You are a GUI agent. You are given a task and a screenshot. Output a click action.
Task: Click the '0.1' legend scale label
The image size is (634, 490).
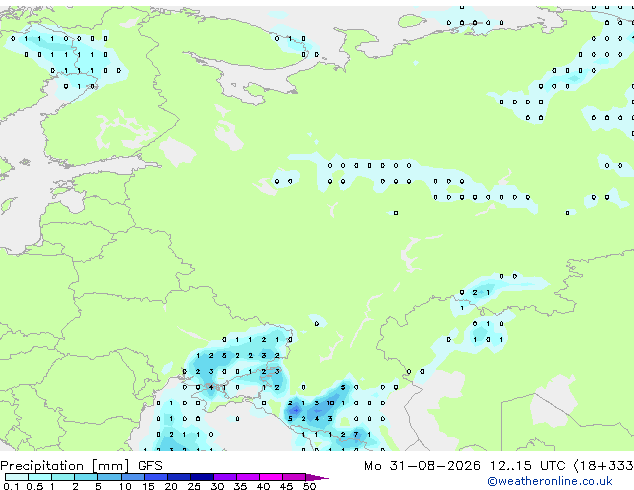click(x=11, y=486)
